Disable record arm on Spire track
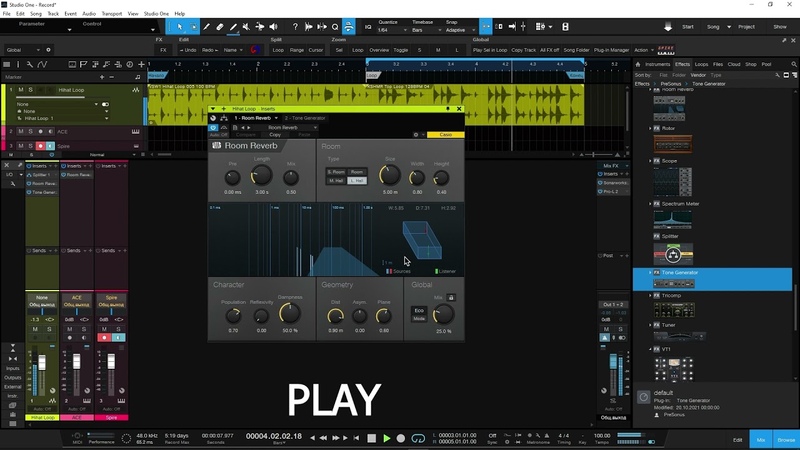 coord(40,146)
